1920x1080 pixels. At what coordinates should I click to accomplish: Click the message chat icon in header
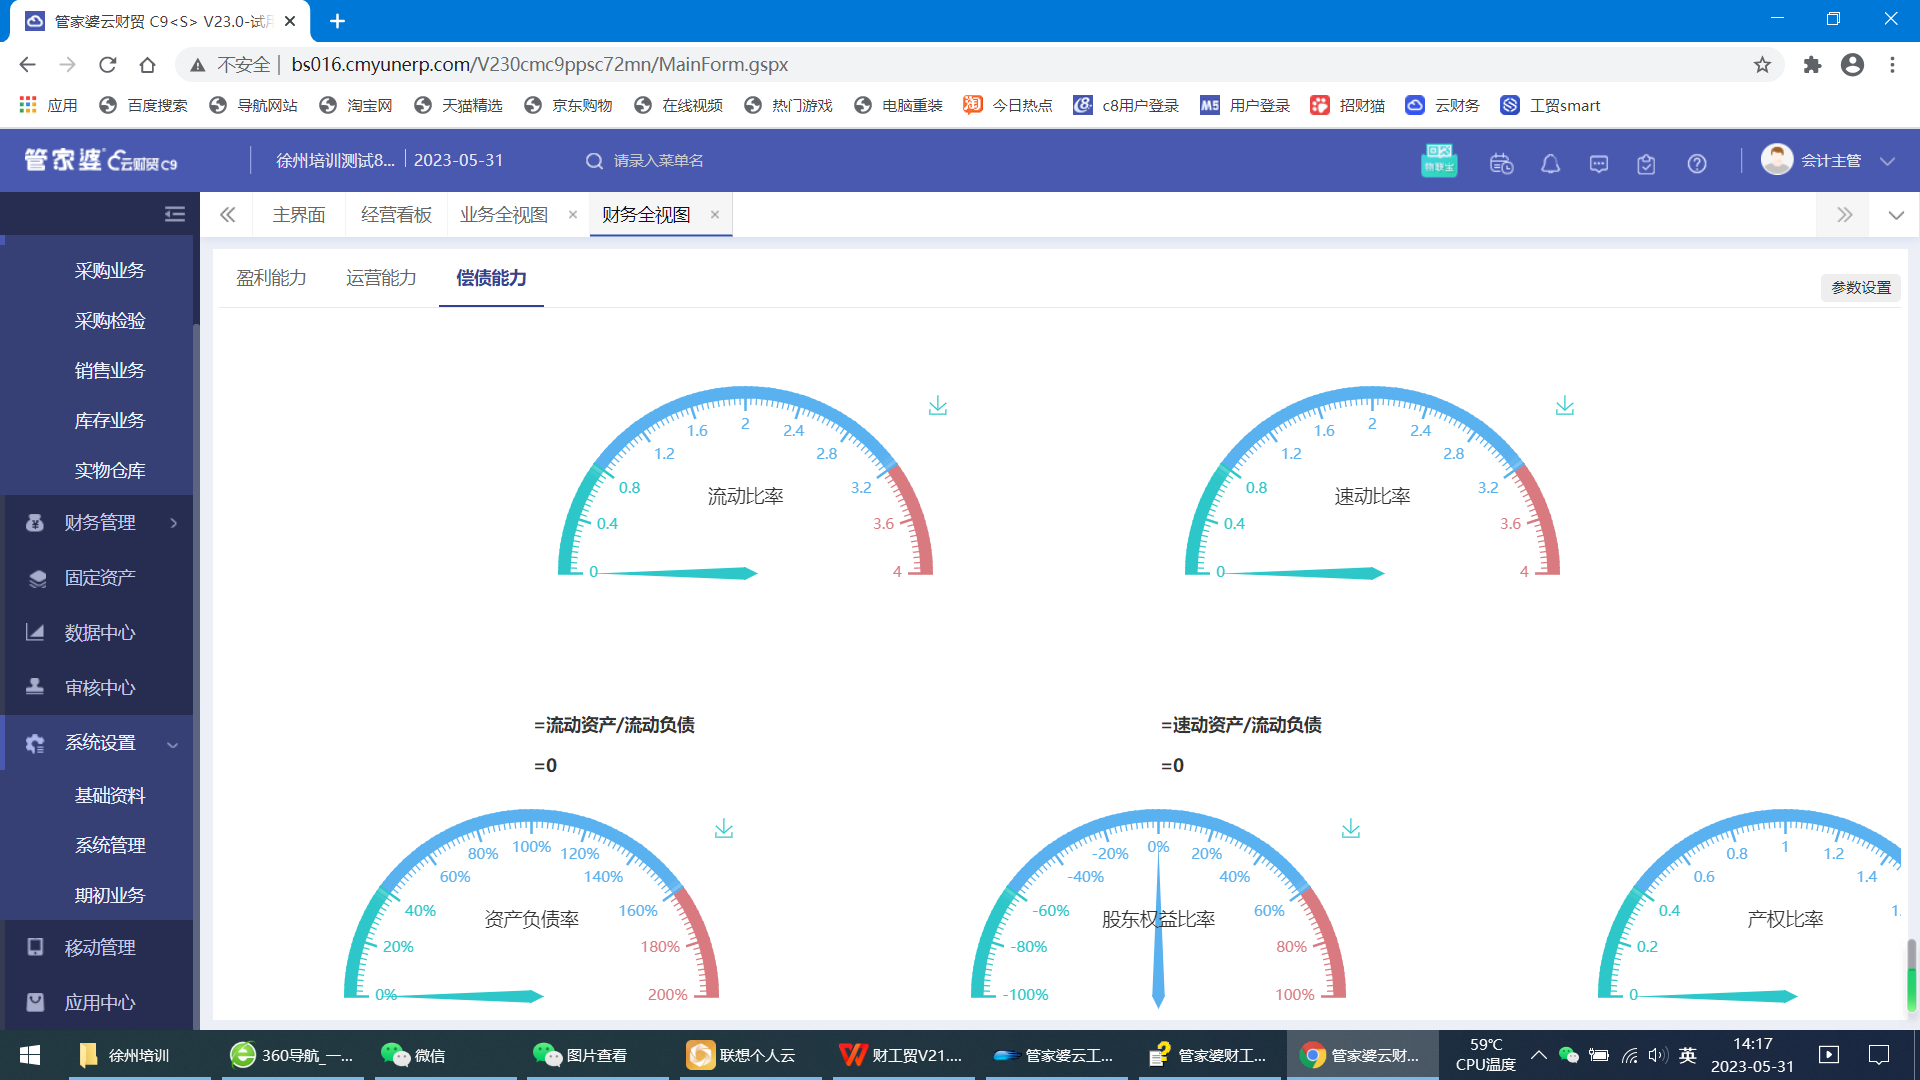tap(1598, 163)
